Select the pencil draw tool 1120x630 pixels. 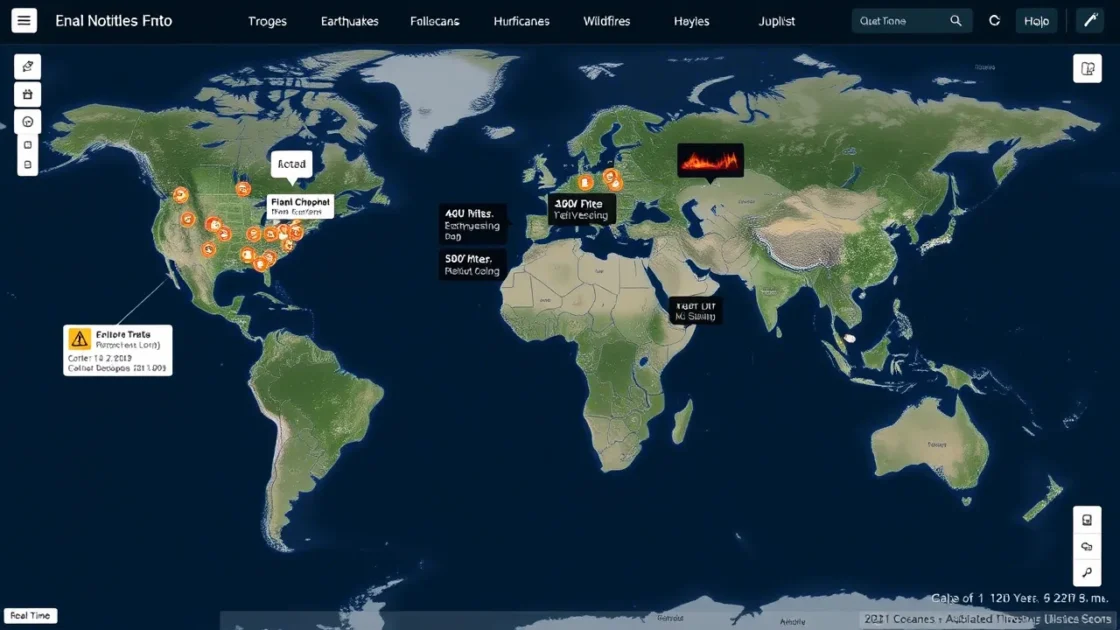[27, 67]
